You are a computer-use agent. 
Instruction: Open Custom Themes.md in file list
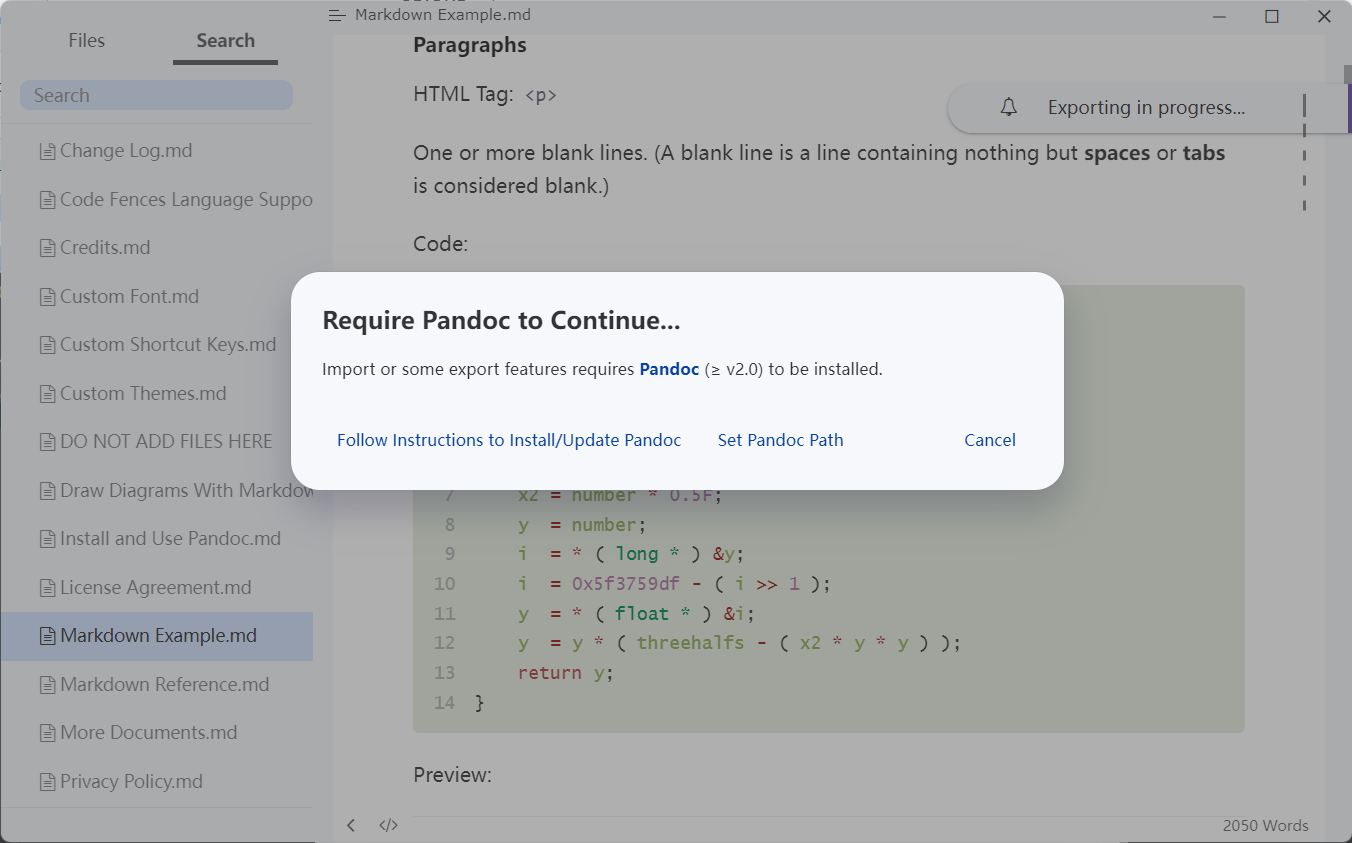click(157, 394)
